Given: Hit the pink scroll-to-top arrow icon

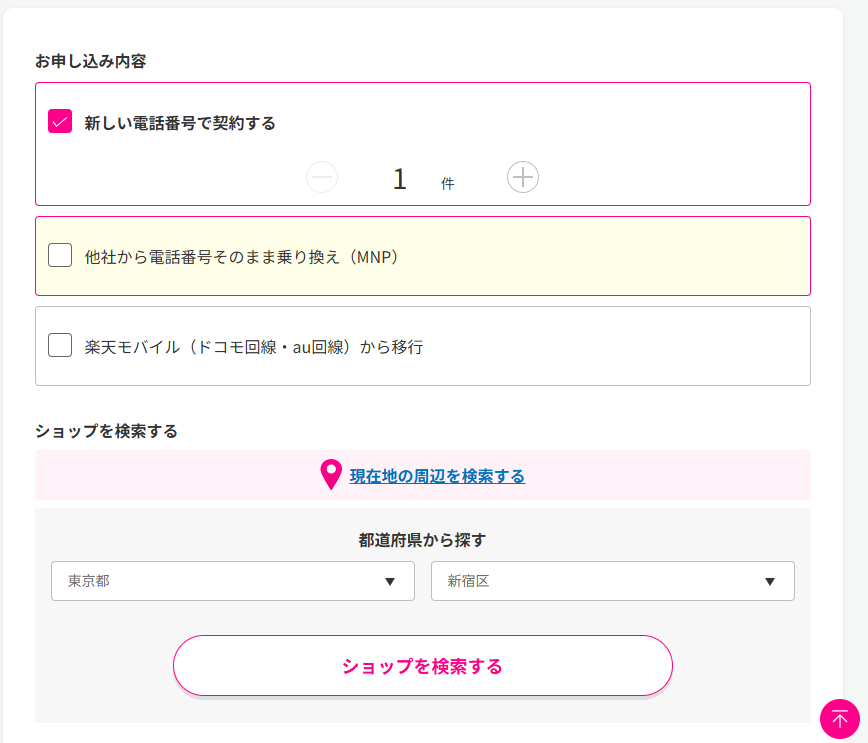Looking at the screenshot, I should pos(839,718).
